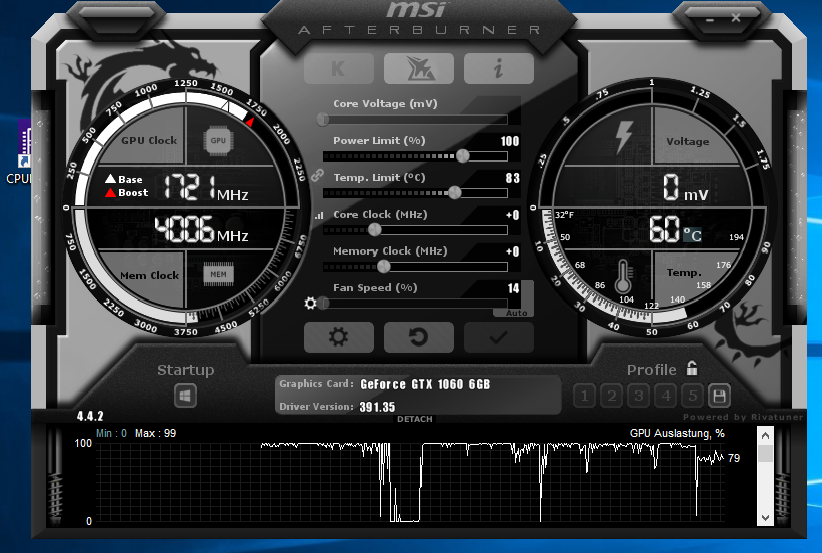Open settings with the gear button
The height and width of the screenshot is (553, 822).
point(339,337)
